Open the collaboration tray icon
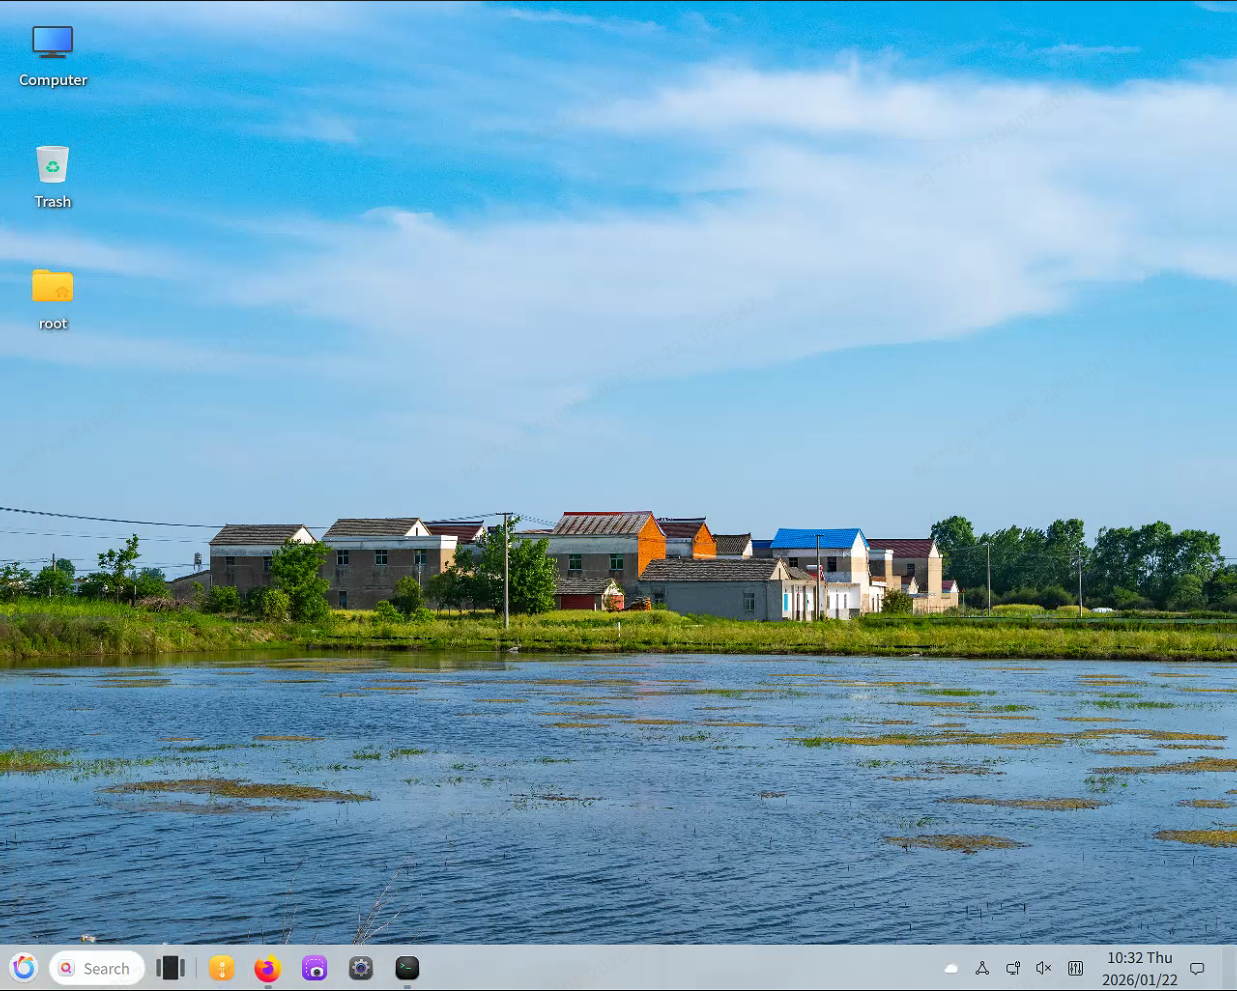This screenshot has width=1237, height=991. 982,968
